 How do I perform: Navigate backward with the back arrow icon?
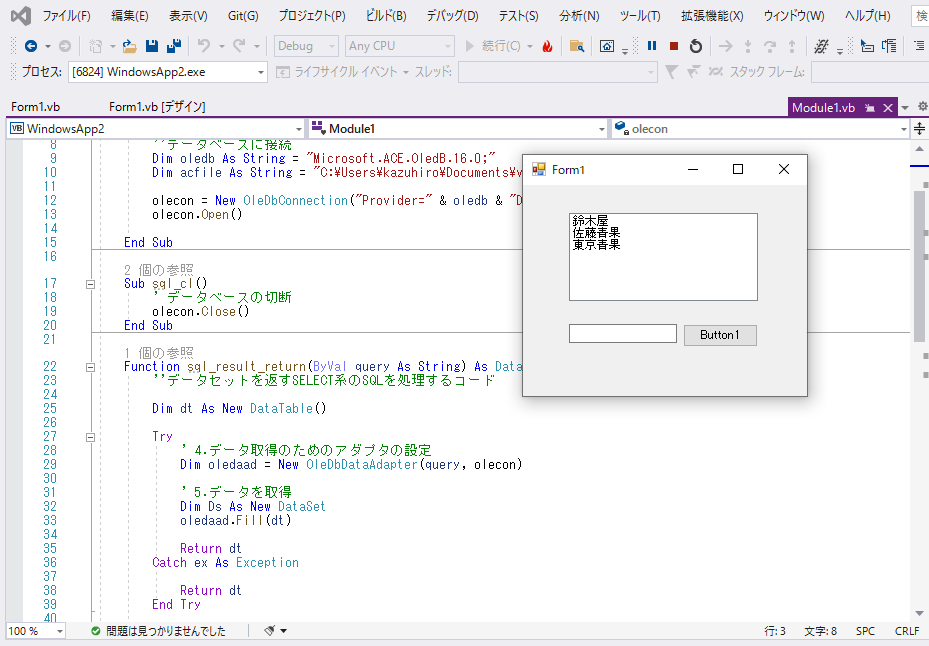coord(30,46)
